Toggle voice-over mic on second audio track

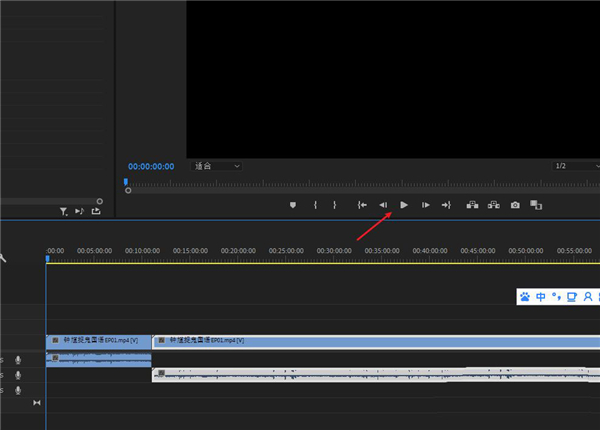click(18, 375)
